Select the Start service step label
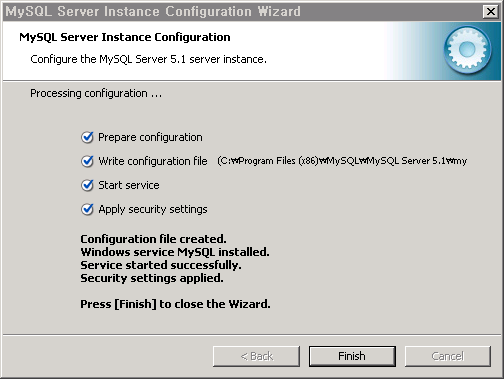 [129, 185]
